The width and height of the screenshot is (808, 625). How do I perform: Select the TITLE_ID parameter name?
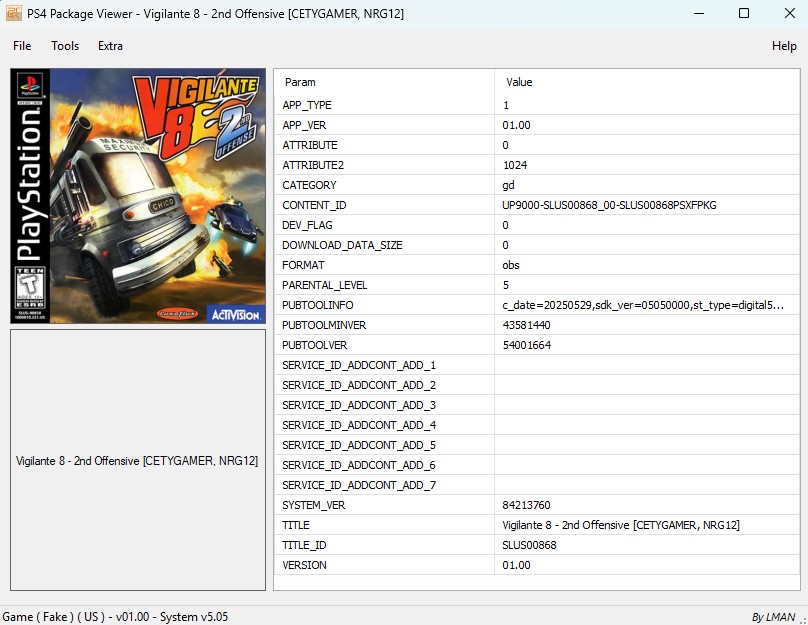point(304,546)
